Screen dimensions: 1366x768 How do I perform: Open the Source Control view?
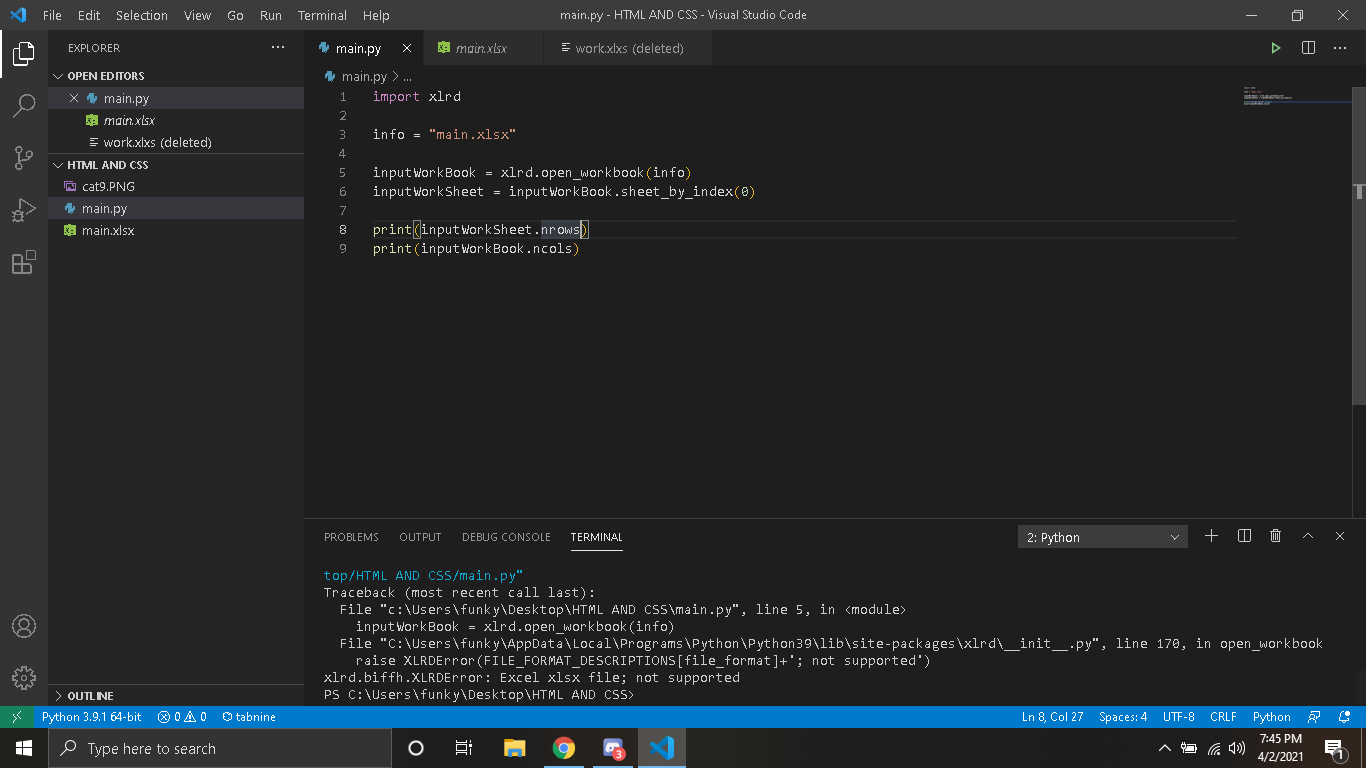click(24, 158)
